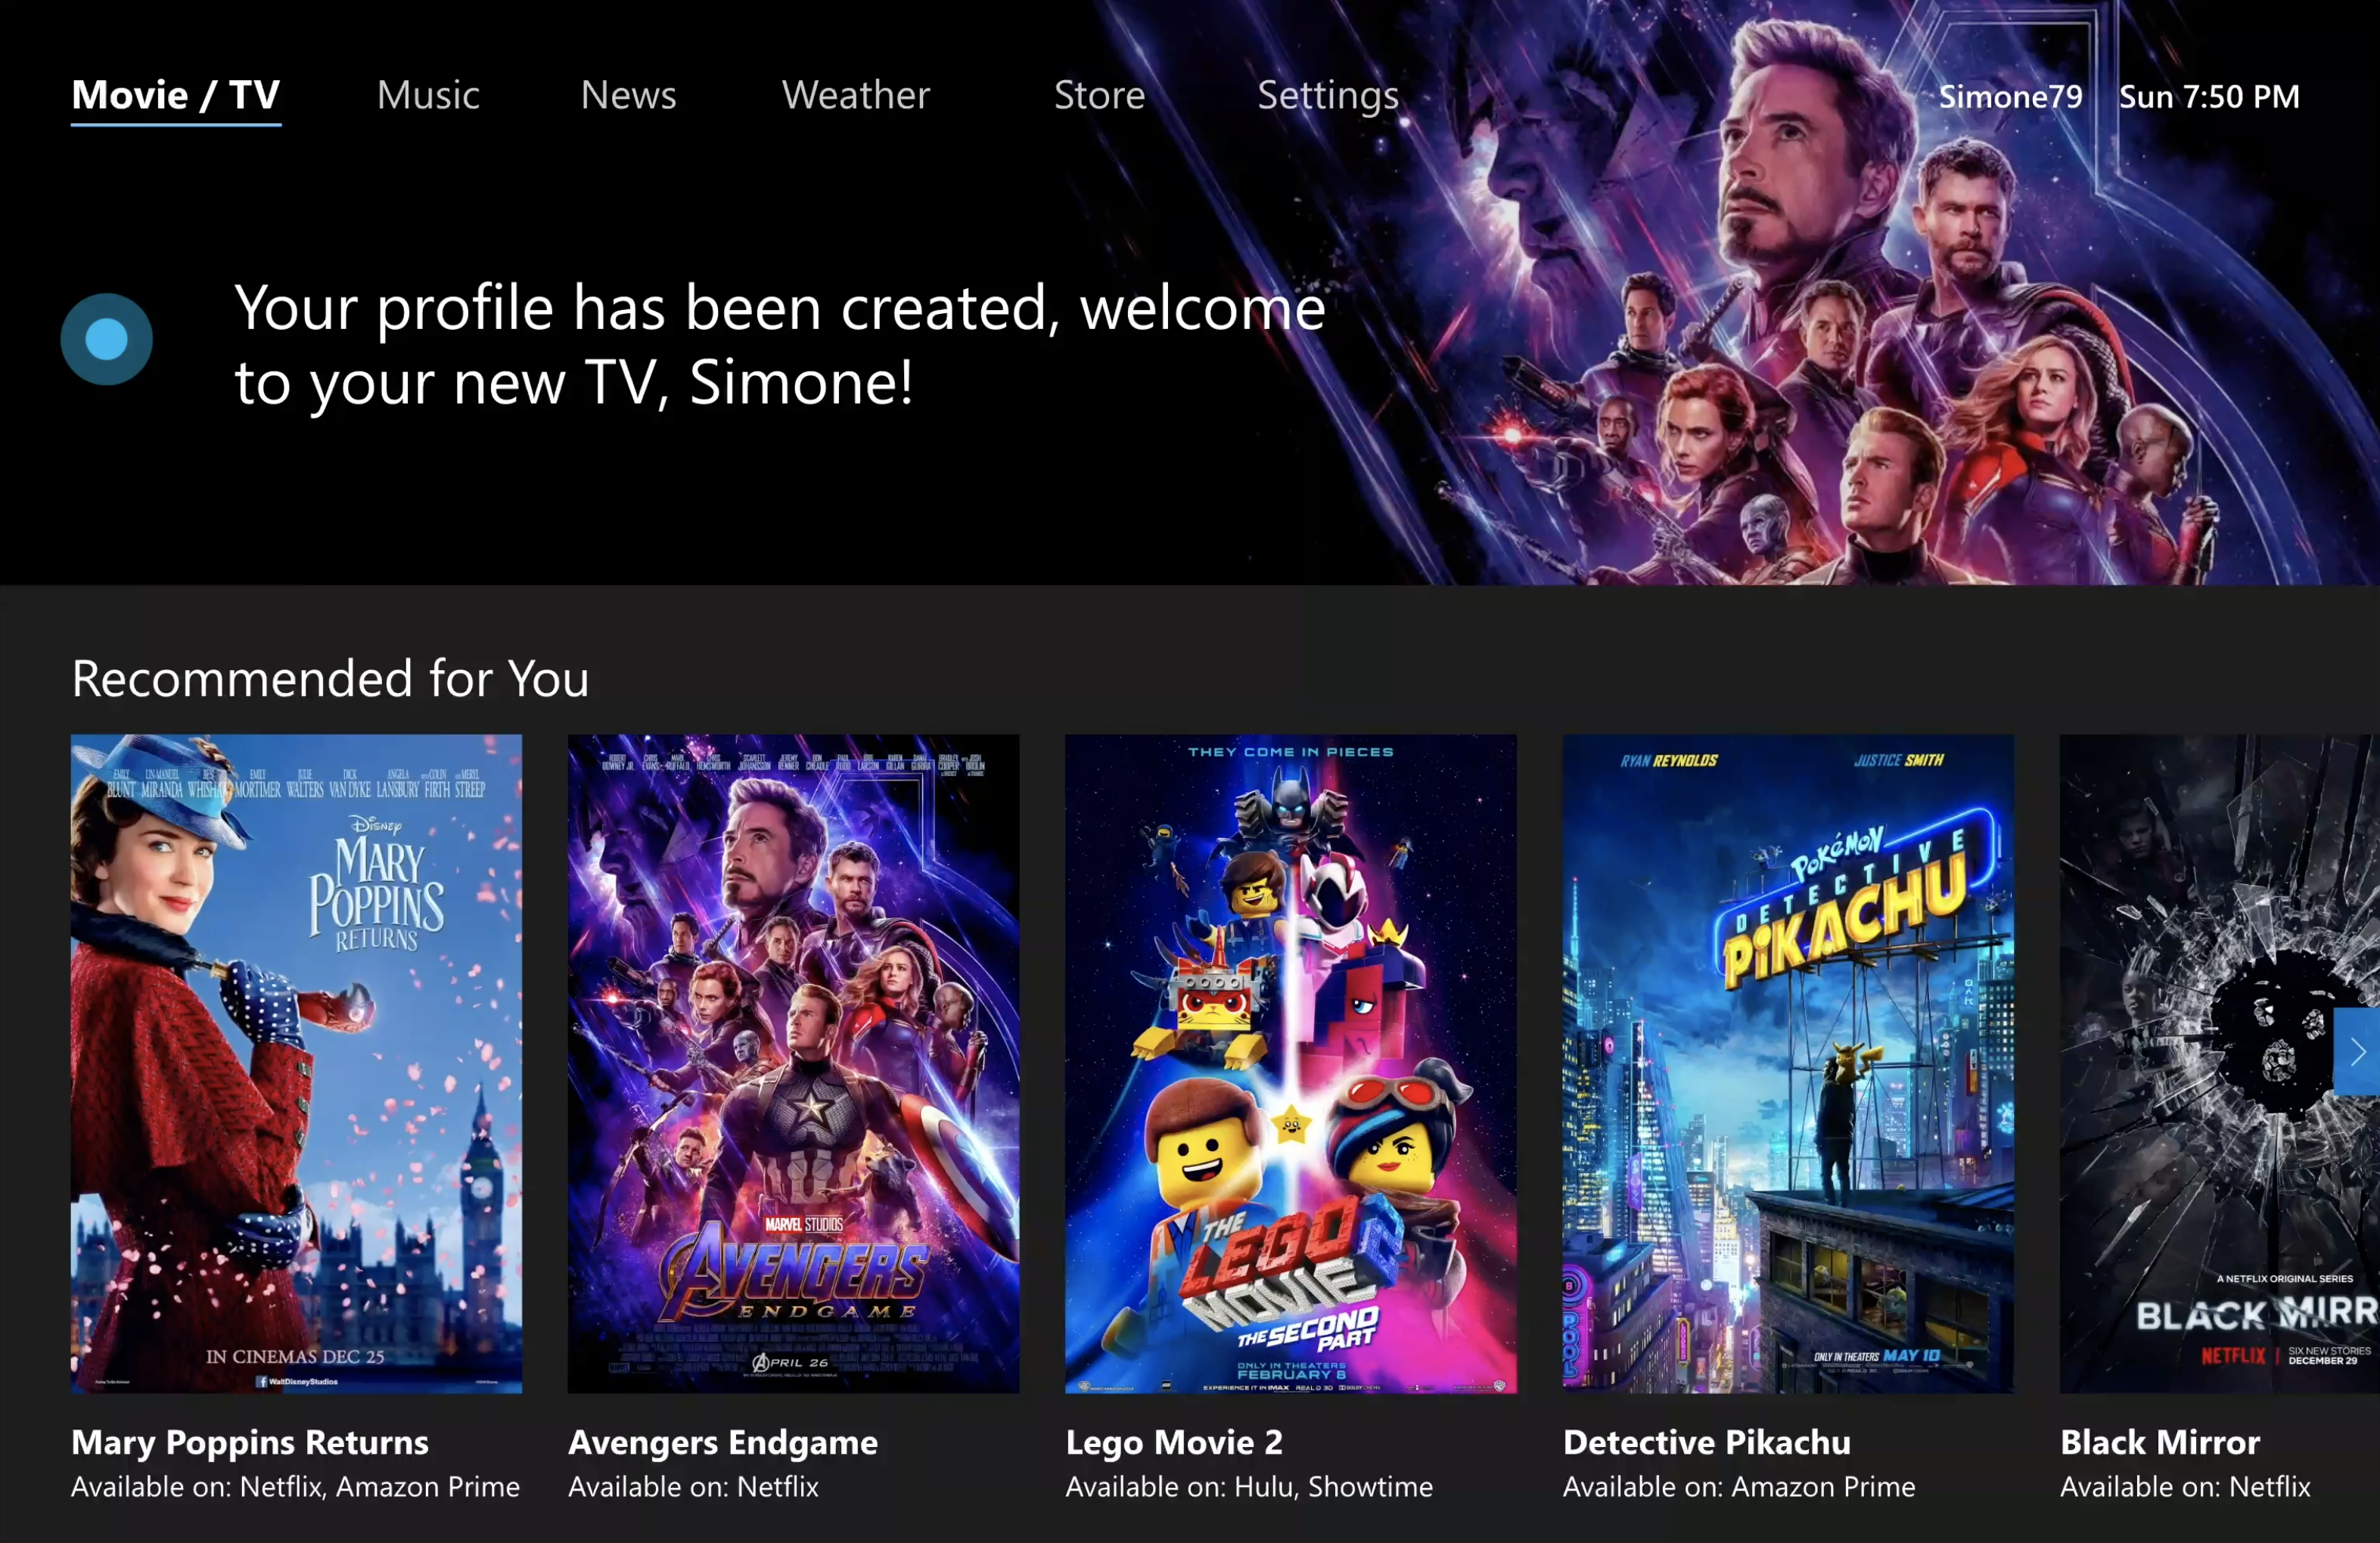Open the Avengers Endgame poster in recommendations

click(793, 1064)
